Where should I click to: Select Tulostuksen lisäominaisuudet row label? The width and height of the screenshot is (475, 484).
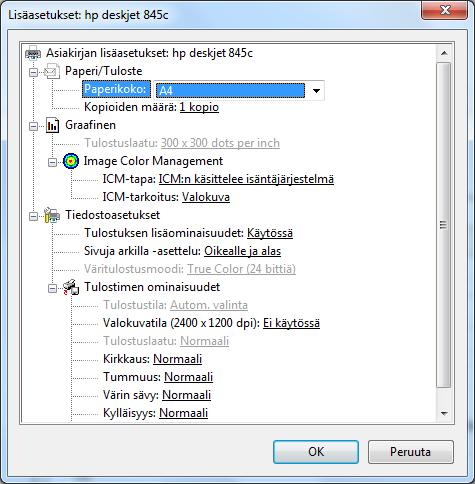click(164, 233)
